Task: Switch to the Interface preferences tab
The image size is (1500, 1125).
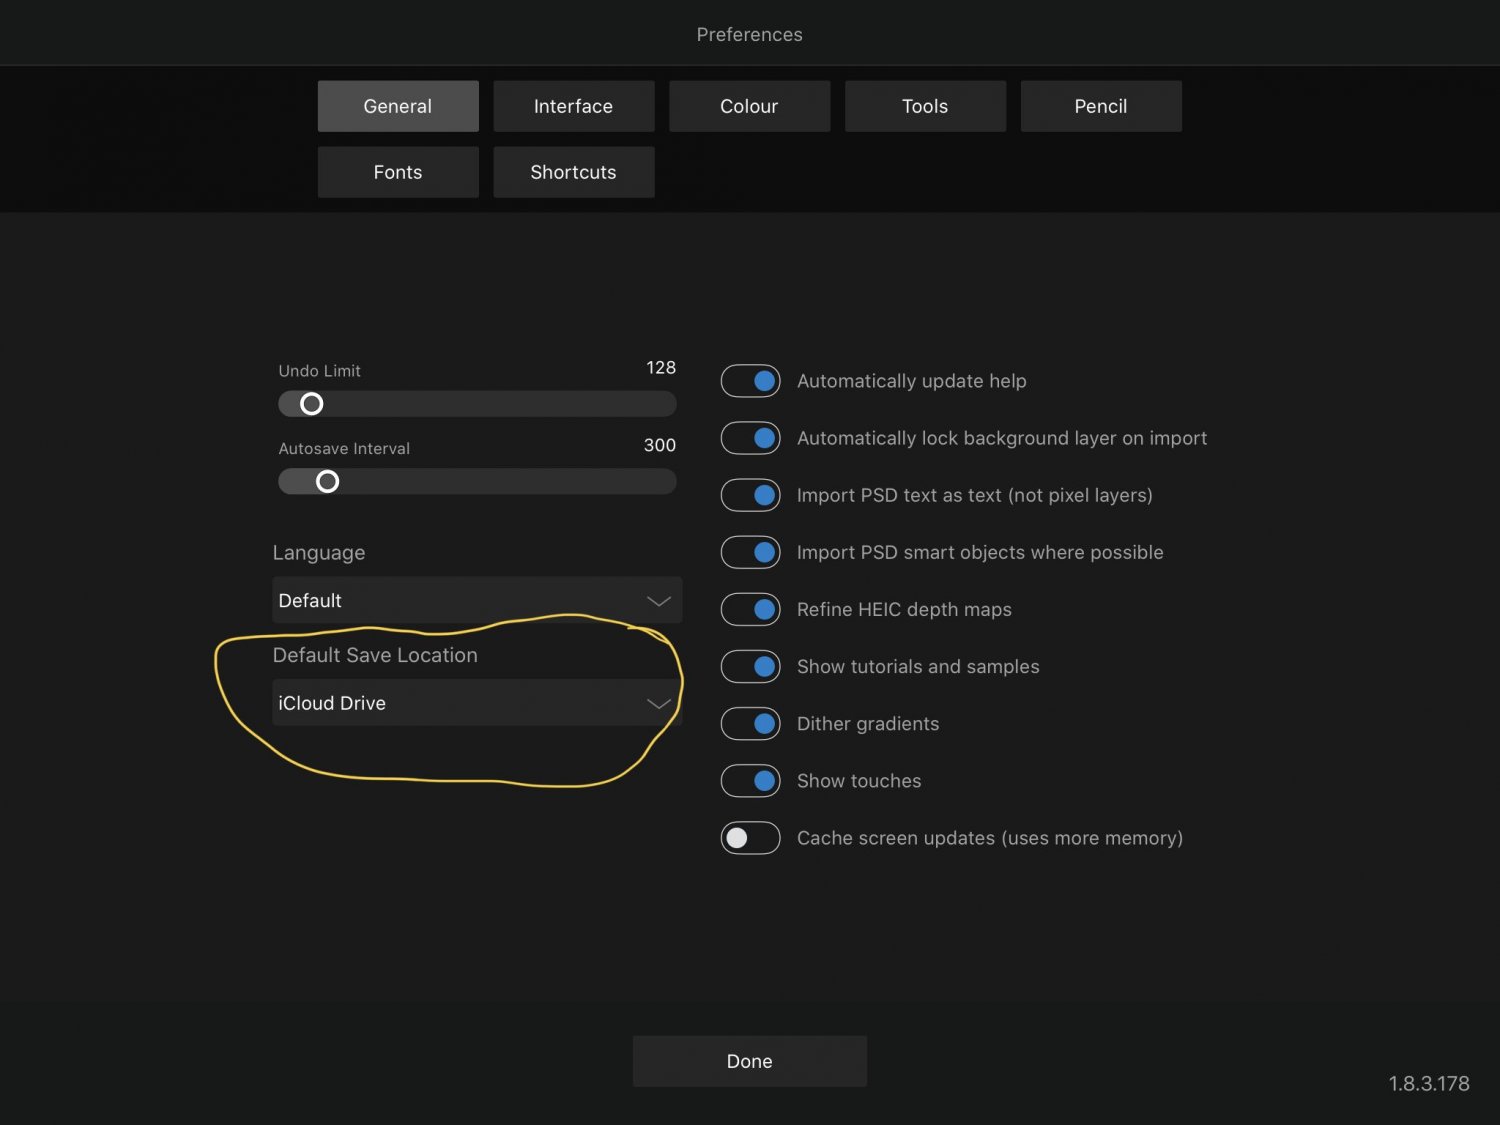Action: click(573, 106)
